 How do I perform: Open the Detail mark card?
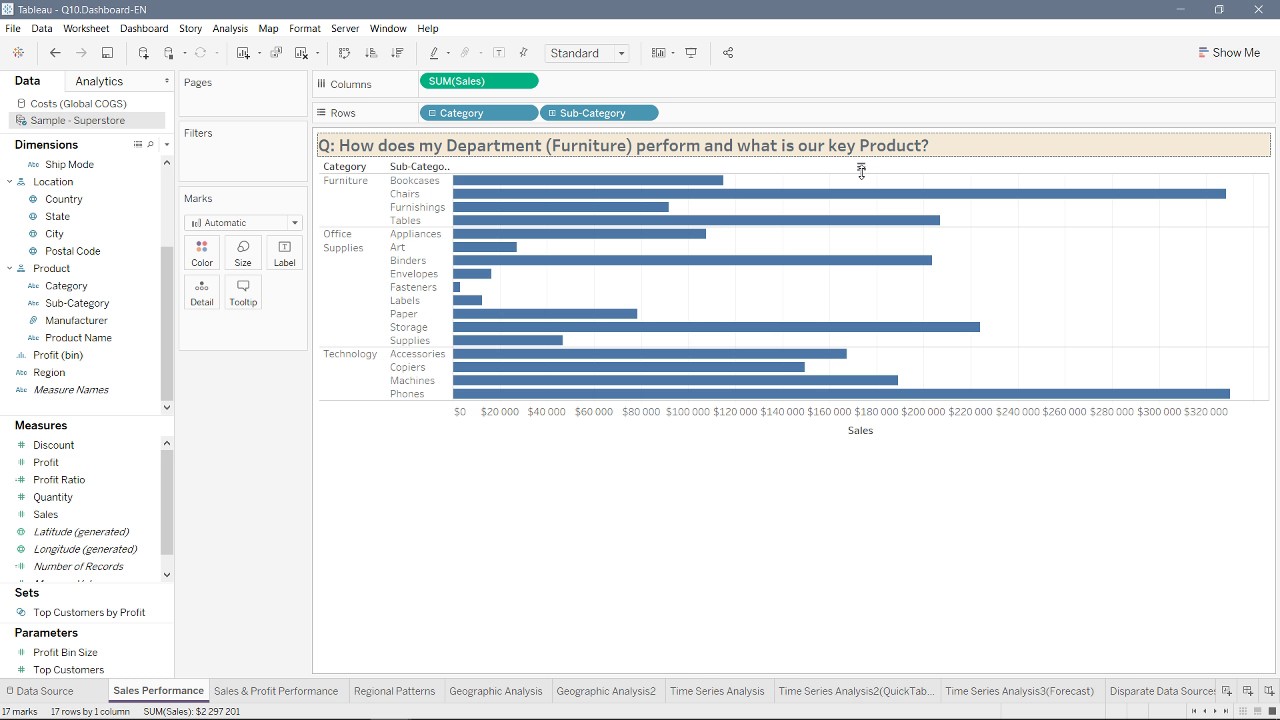202,293
